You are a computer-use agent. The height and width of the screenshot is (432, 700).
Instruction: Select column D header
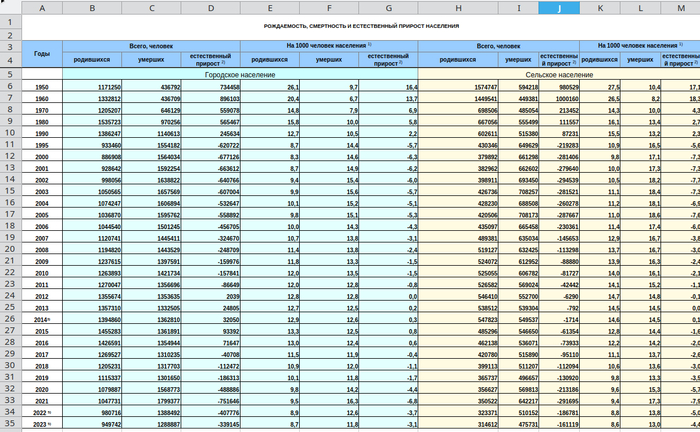(x=210, y=8)
